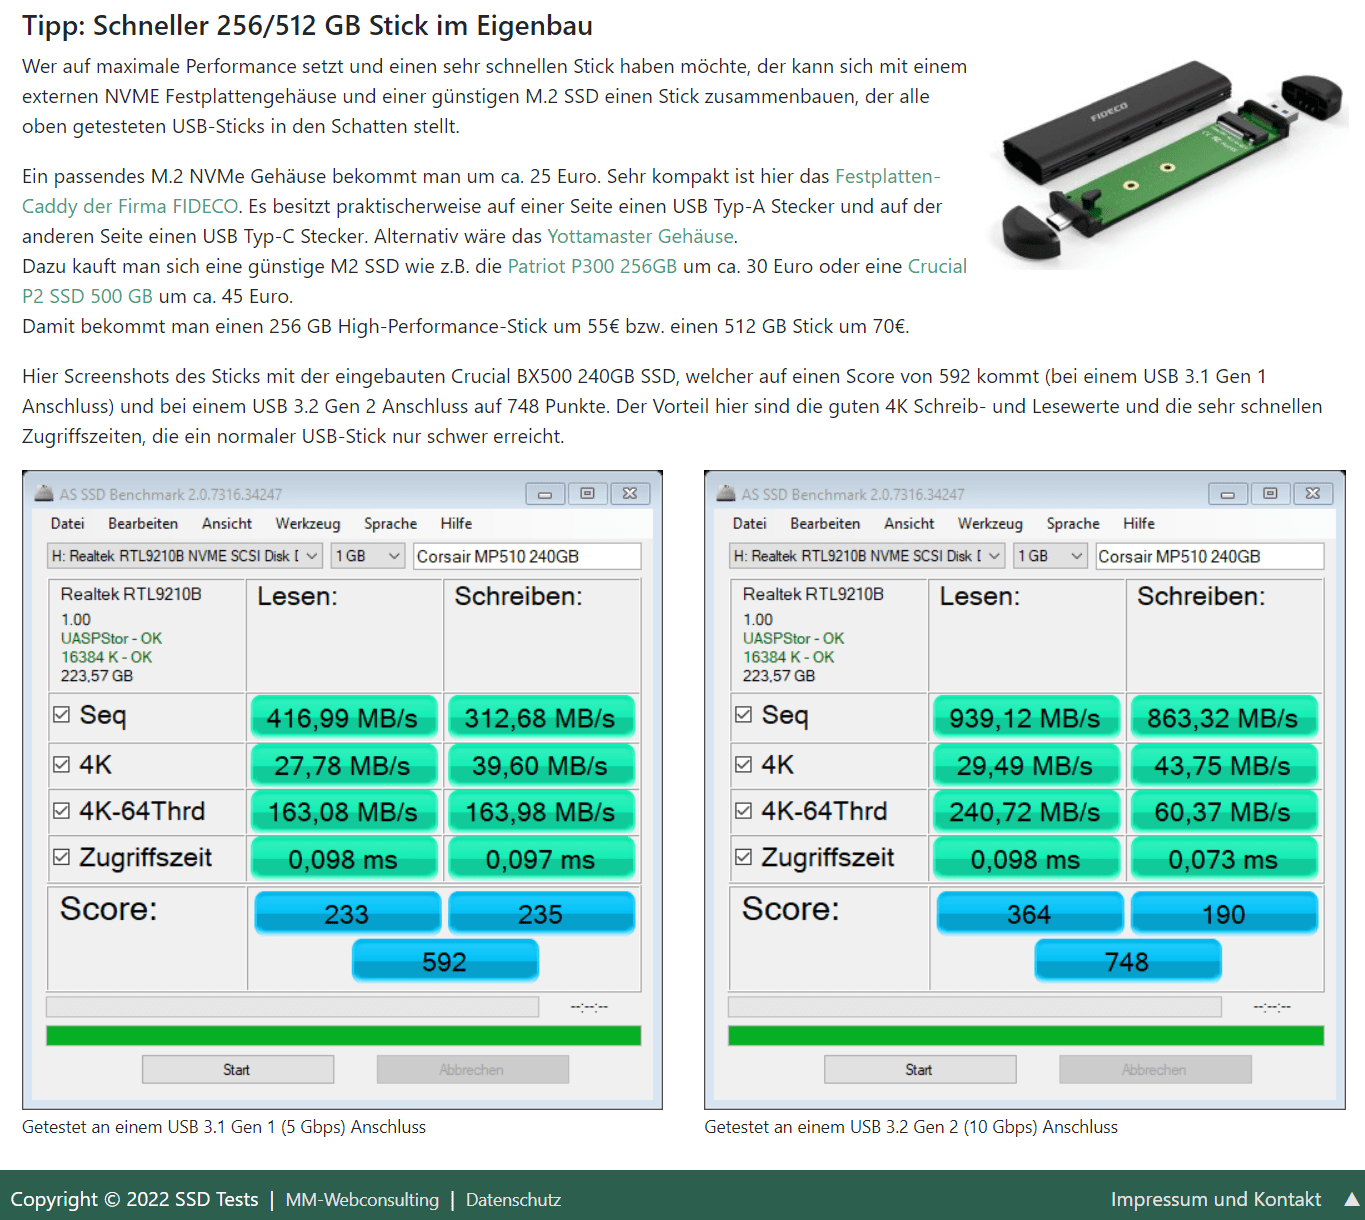1365x1220 pixels.
Task: Click Start button in right benchmark window
Action: pos(920,1069)
